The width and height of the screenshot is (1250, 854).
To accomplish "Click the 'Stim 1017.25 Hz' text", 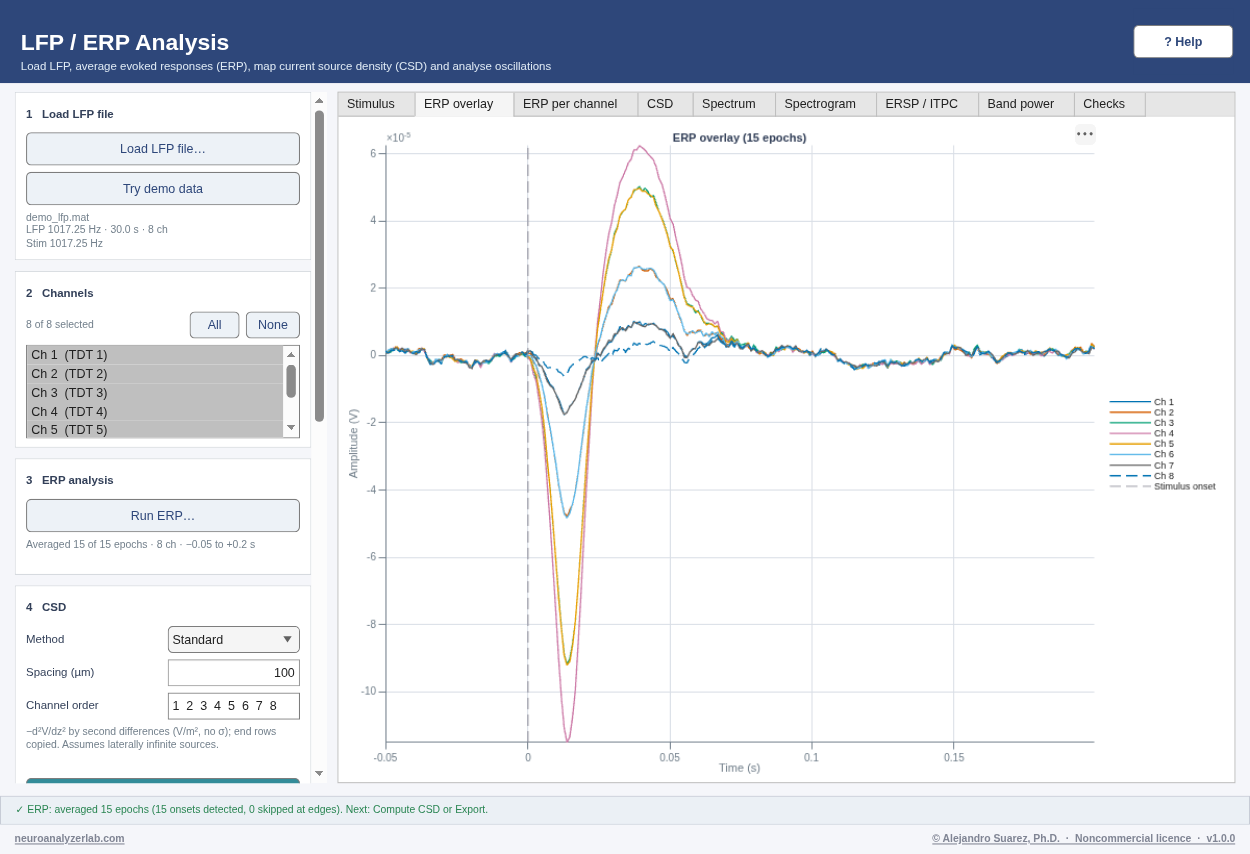I will 64,243.
